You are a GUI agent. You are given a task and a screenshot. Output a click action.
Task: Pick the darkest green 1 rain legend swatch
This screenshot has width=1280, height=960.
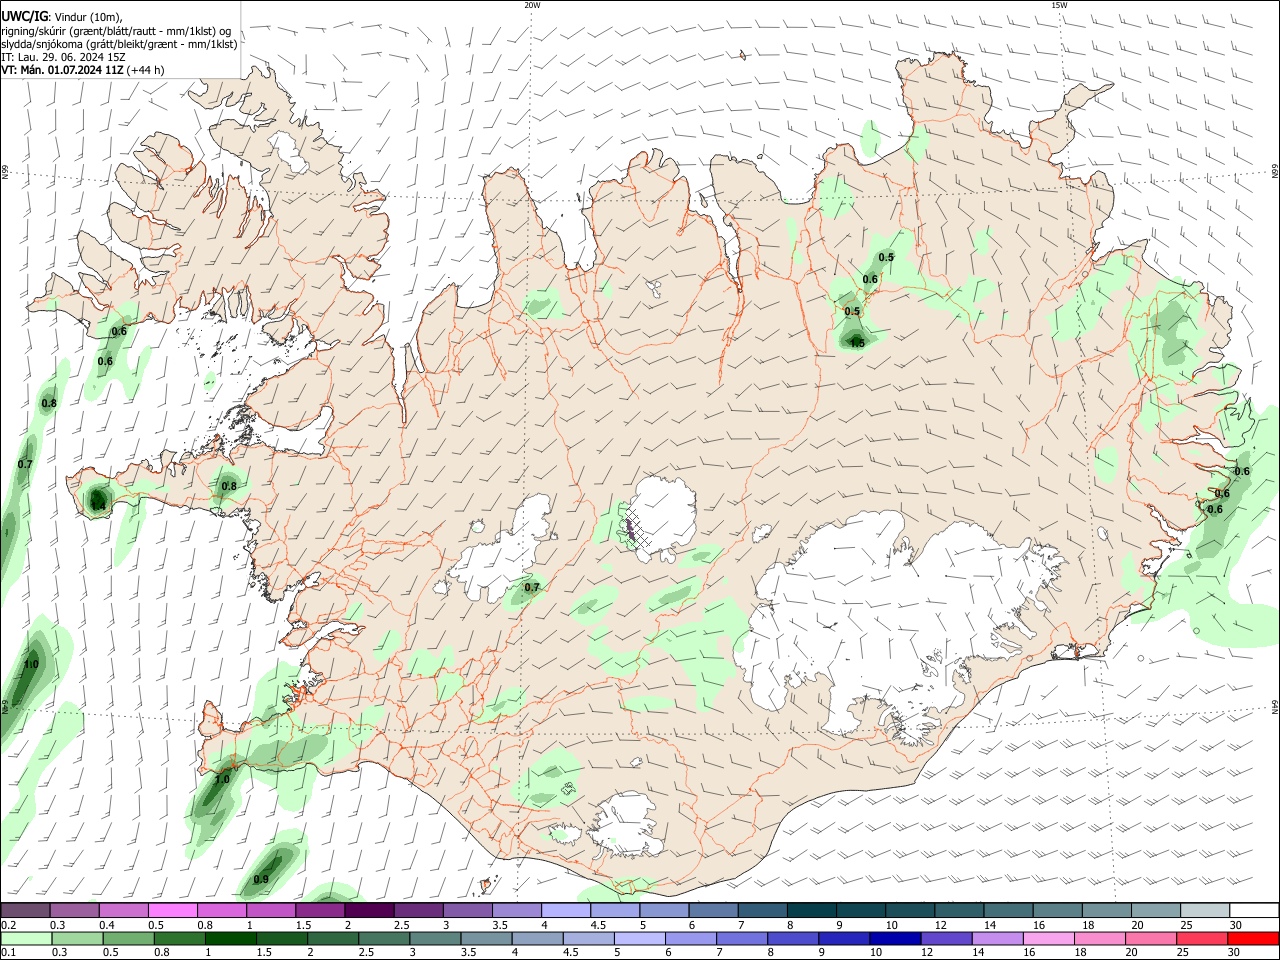[230, 938]
